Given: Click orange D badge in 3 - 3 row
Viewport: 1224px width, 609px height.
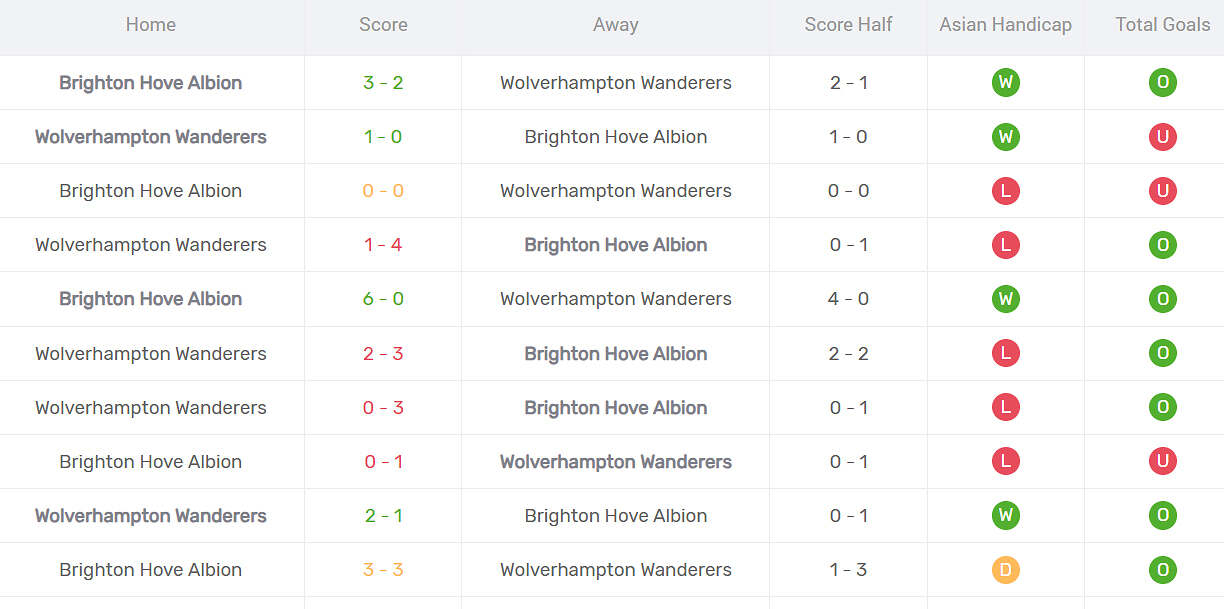Looking at the screenshot, I should tap(1005, 570).
